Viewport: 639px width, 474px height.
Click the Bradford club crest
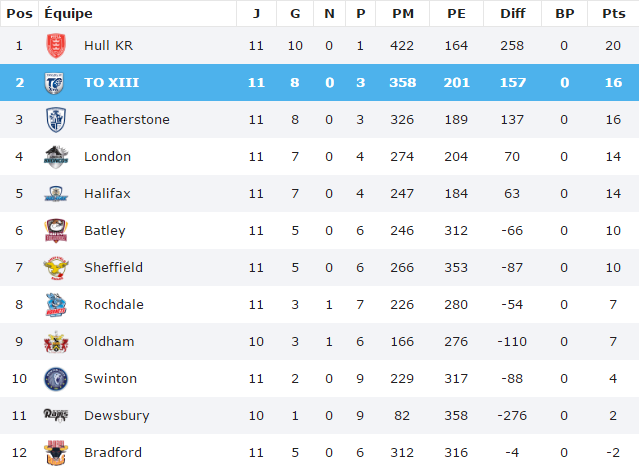coord(55,453)
